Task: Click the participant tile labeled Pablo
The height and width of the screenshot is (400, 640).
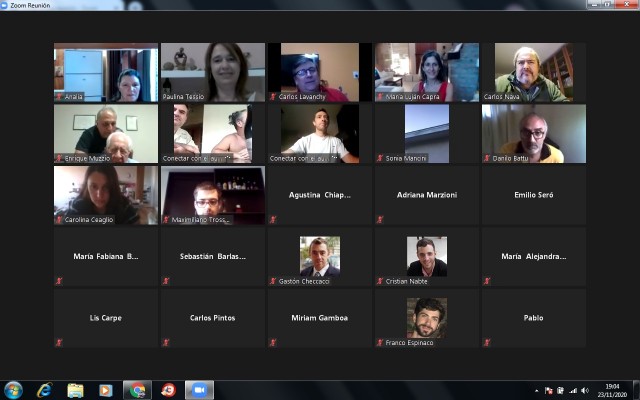Action: pos(533,318)
